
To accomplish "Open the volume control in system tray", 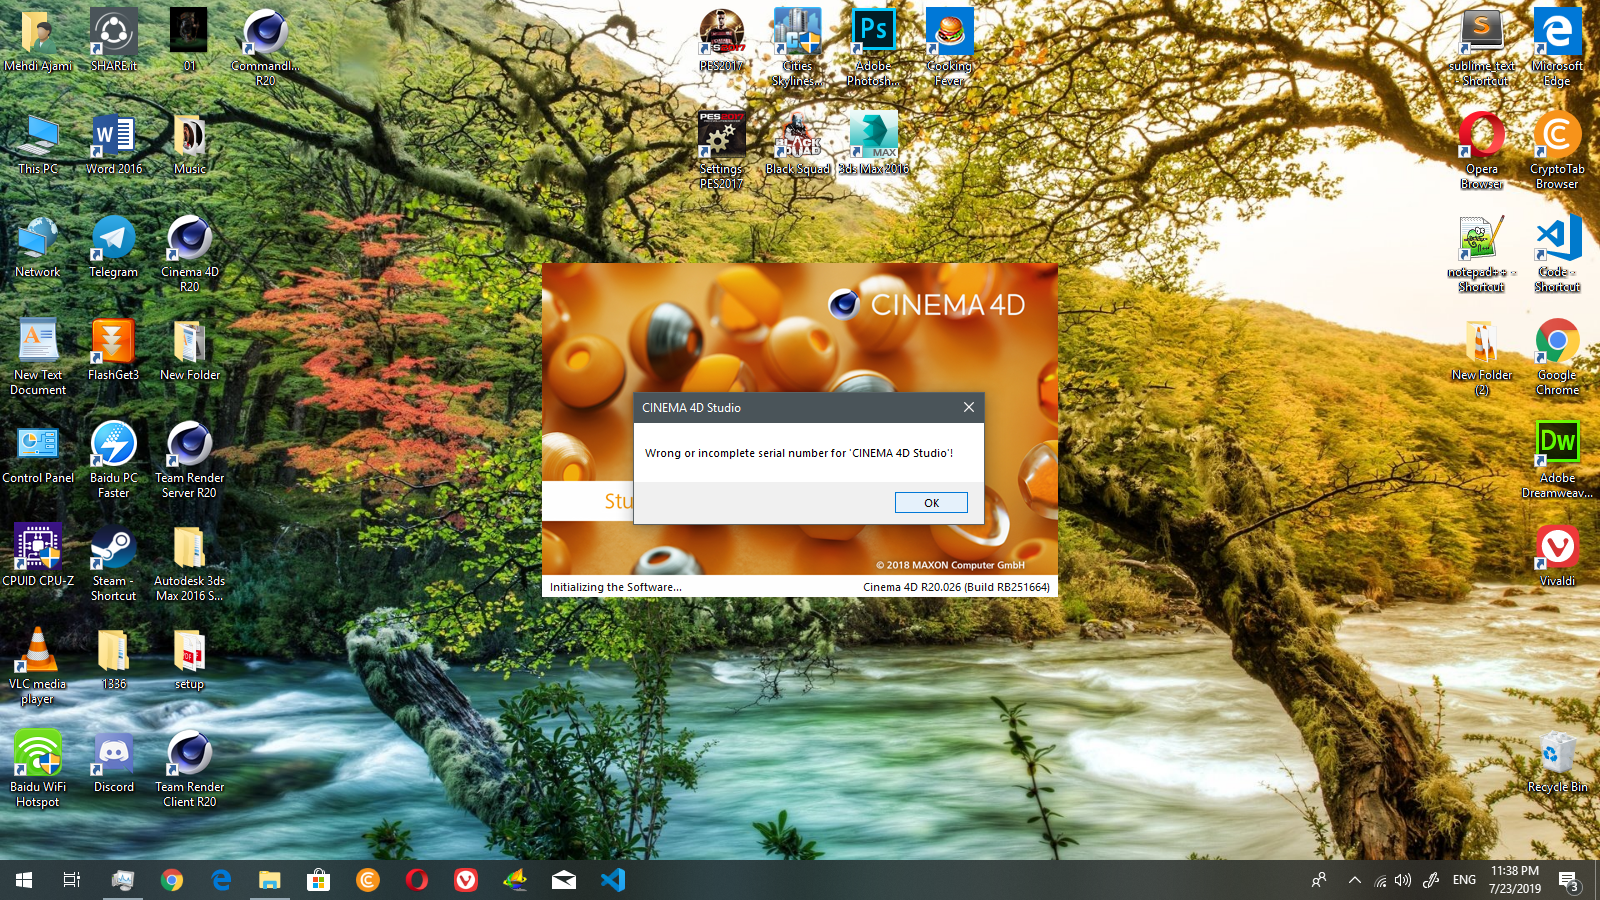I will click(1403, 880).
